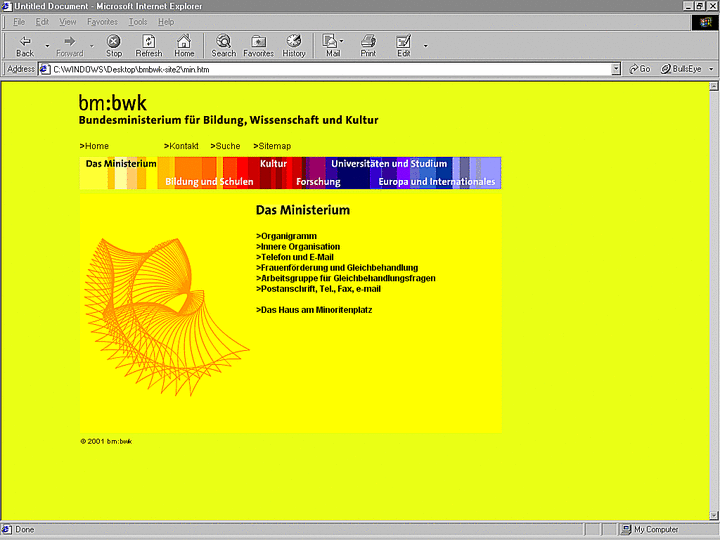Expand the address bar dropdown list
The height and width of the screenshot is (540, 720).
[616, 69]
